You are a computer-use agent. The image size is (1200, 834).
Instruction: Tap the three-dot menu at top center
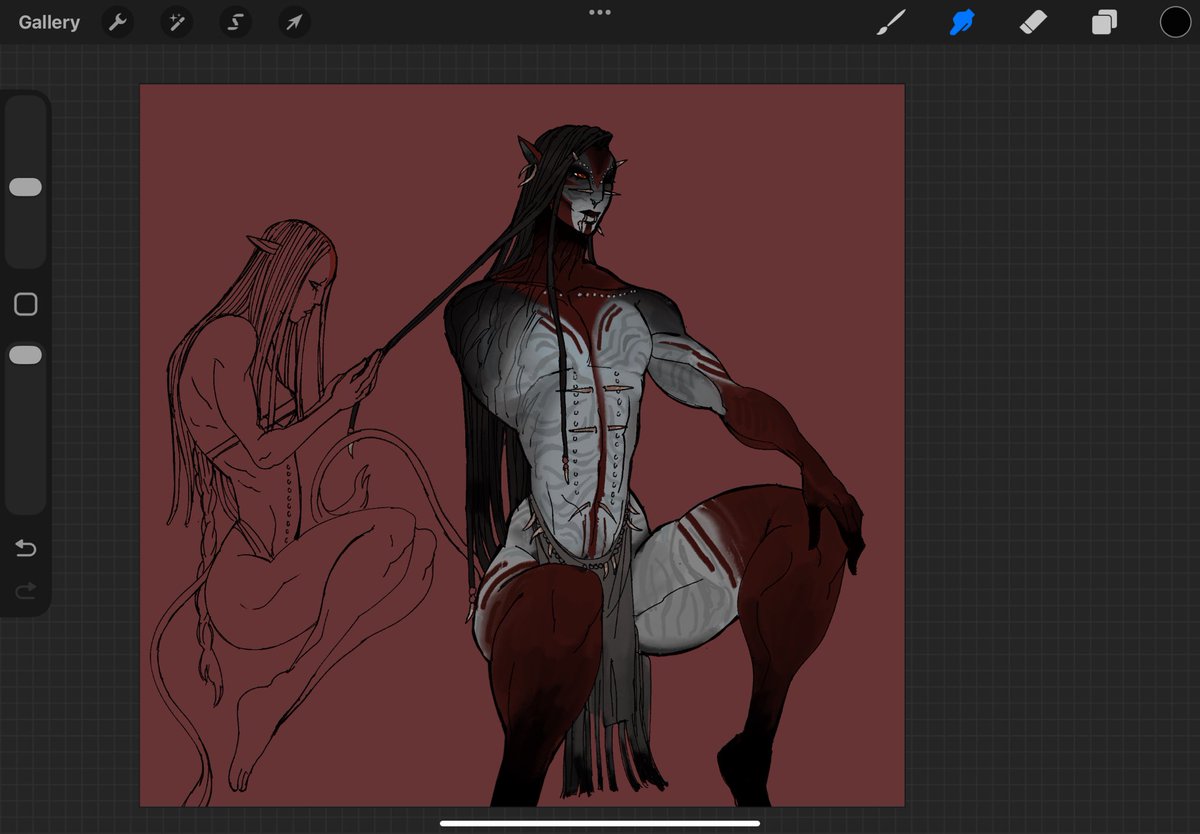600,12
